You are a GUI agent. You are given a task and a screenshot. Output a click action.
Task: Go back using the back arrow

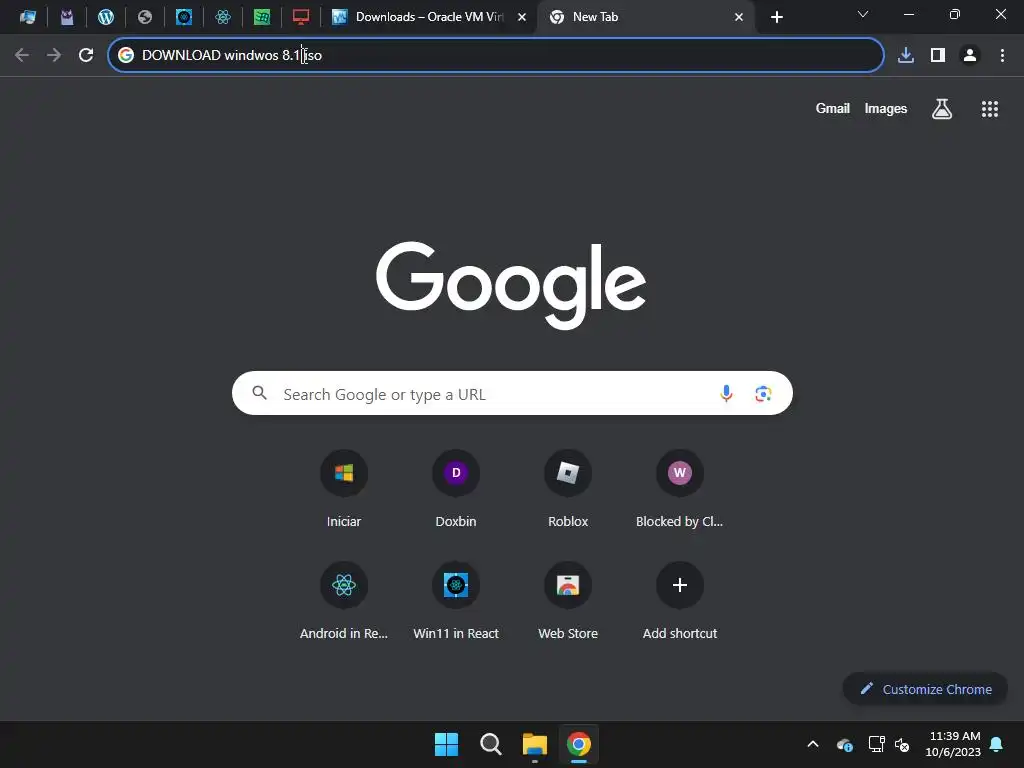click(22, 55)
